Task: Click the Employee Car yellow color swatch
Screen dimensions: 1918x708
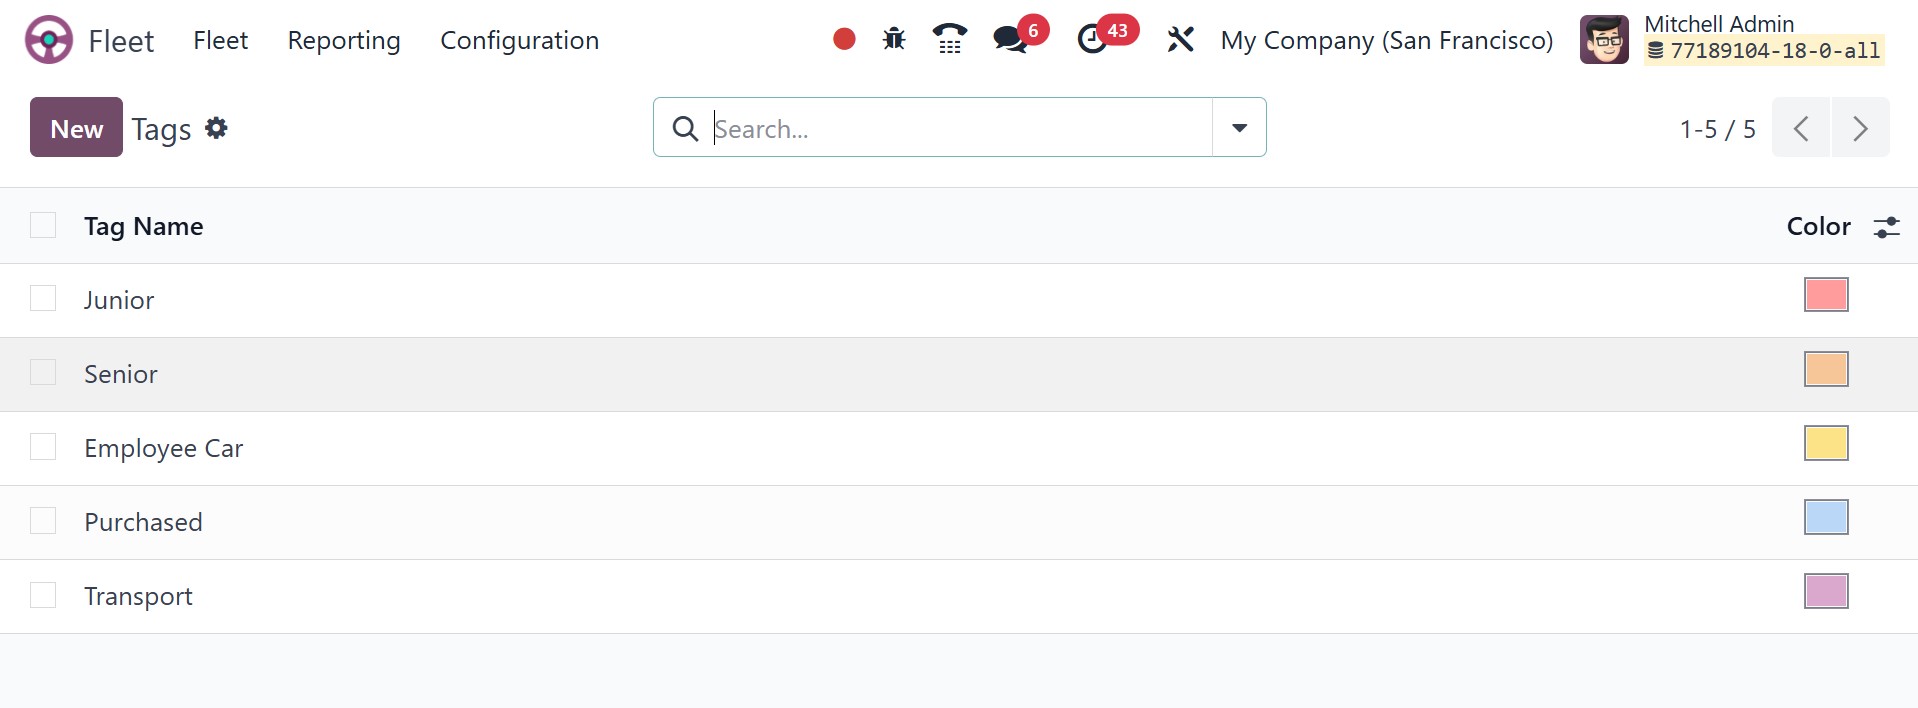Action: (x=1826, y=443)
